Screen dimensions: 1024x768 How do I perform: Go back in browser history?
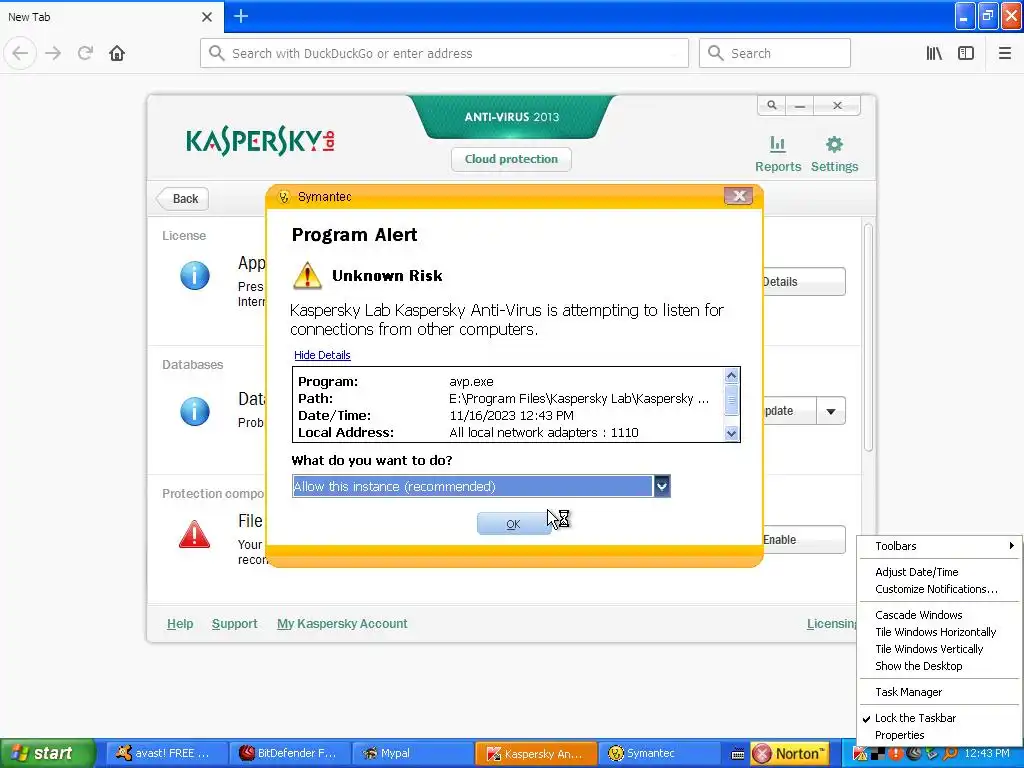tap(20, 54)
